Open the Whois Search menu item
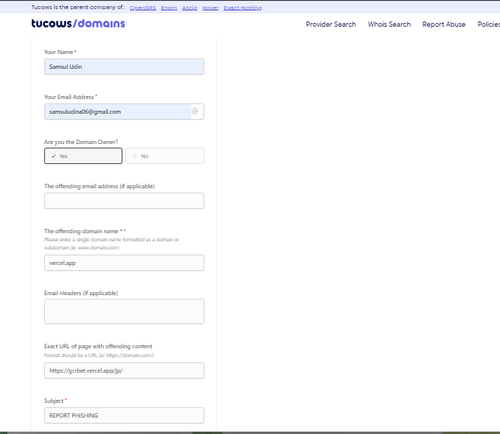500x434 pixels. pyautogui.click(x=389, y=24)
